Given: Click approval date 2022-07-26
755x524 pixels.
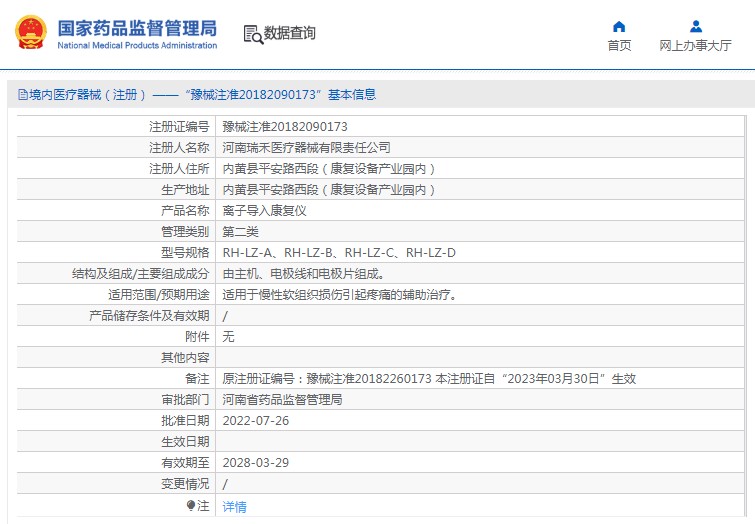Looking at the screenshot, I should 256,420.
